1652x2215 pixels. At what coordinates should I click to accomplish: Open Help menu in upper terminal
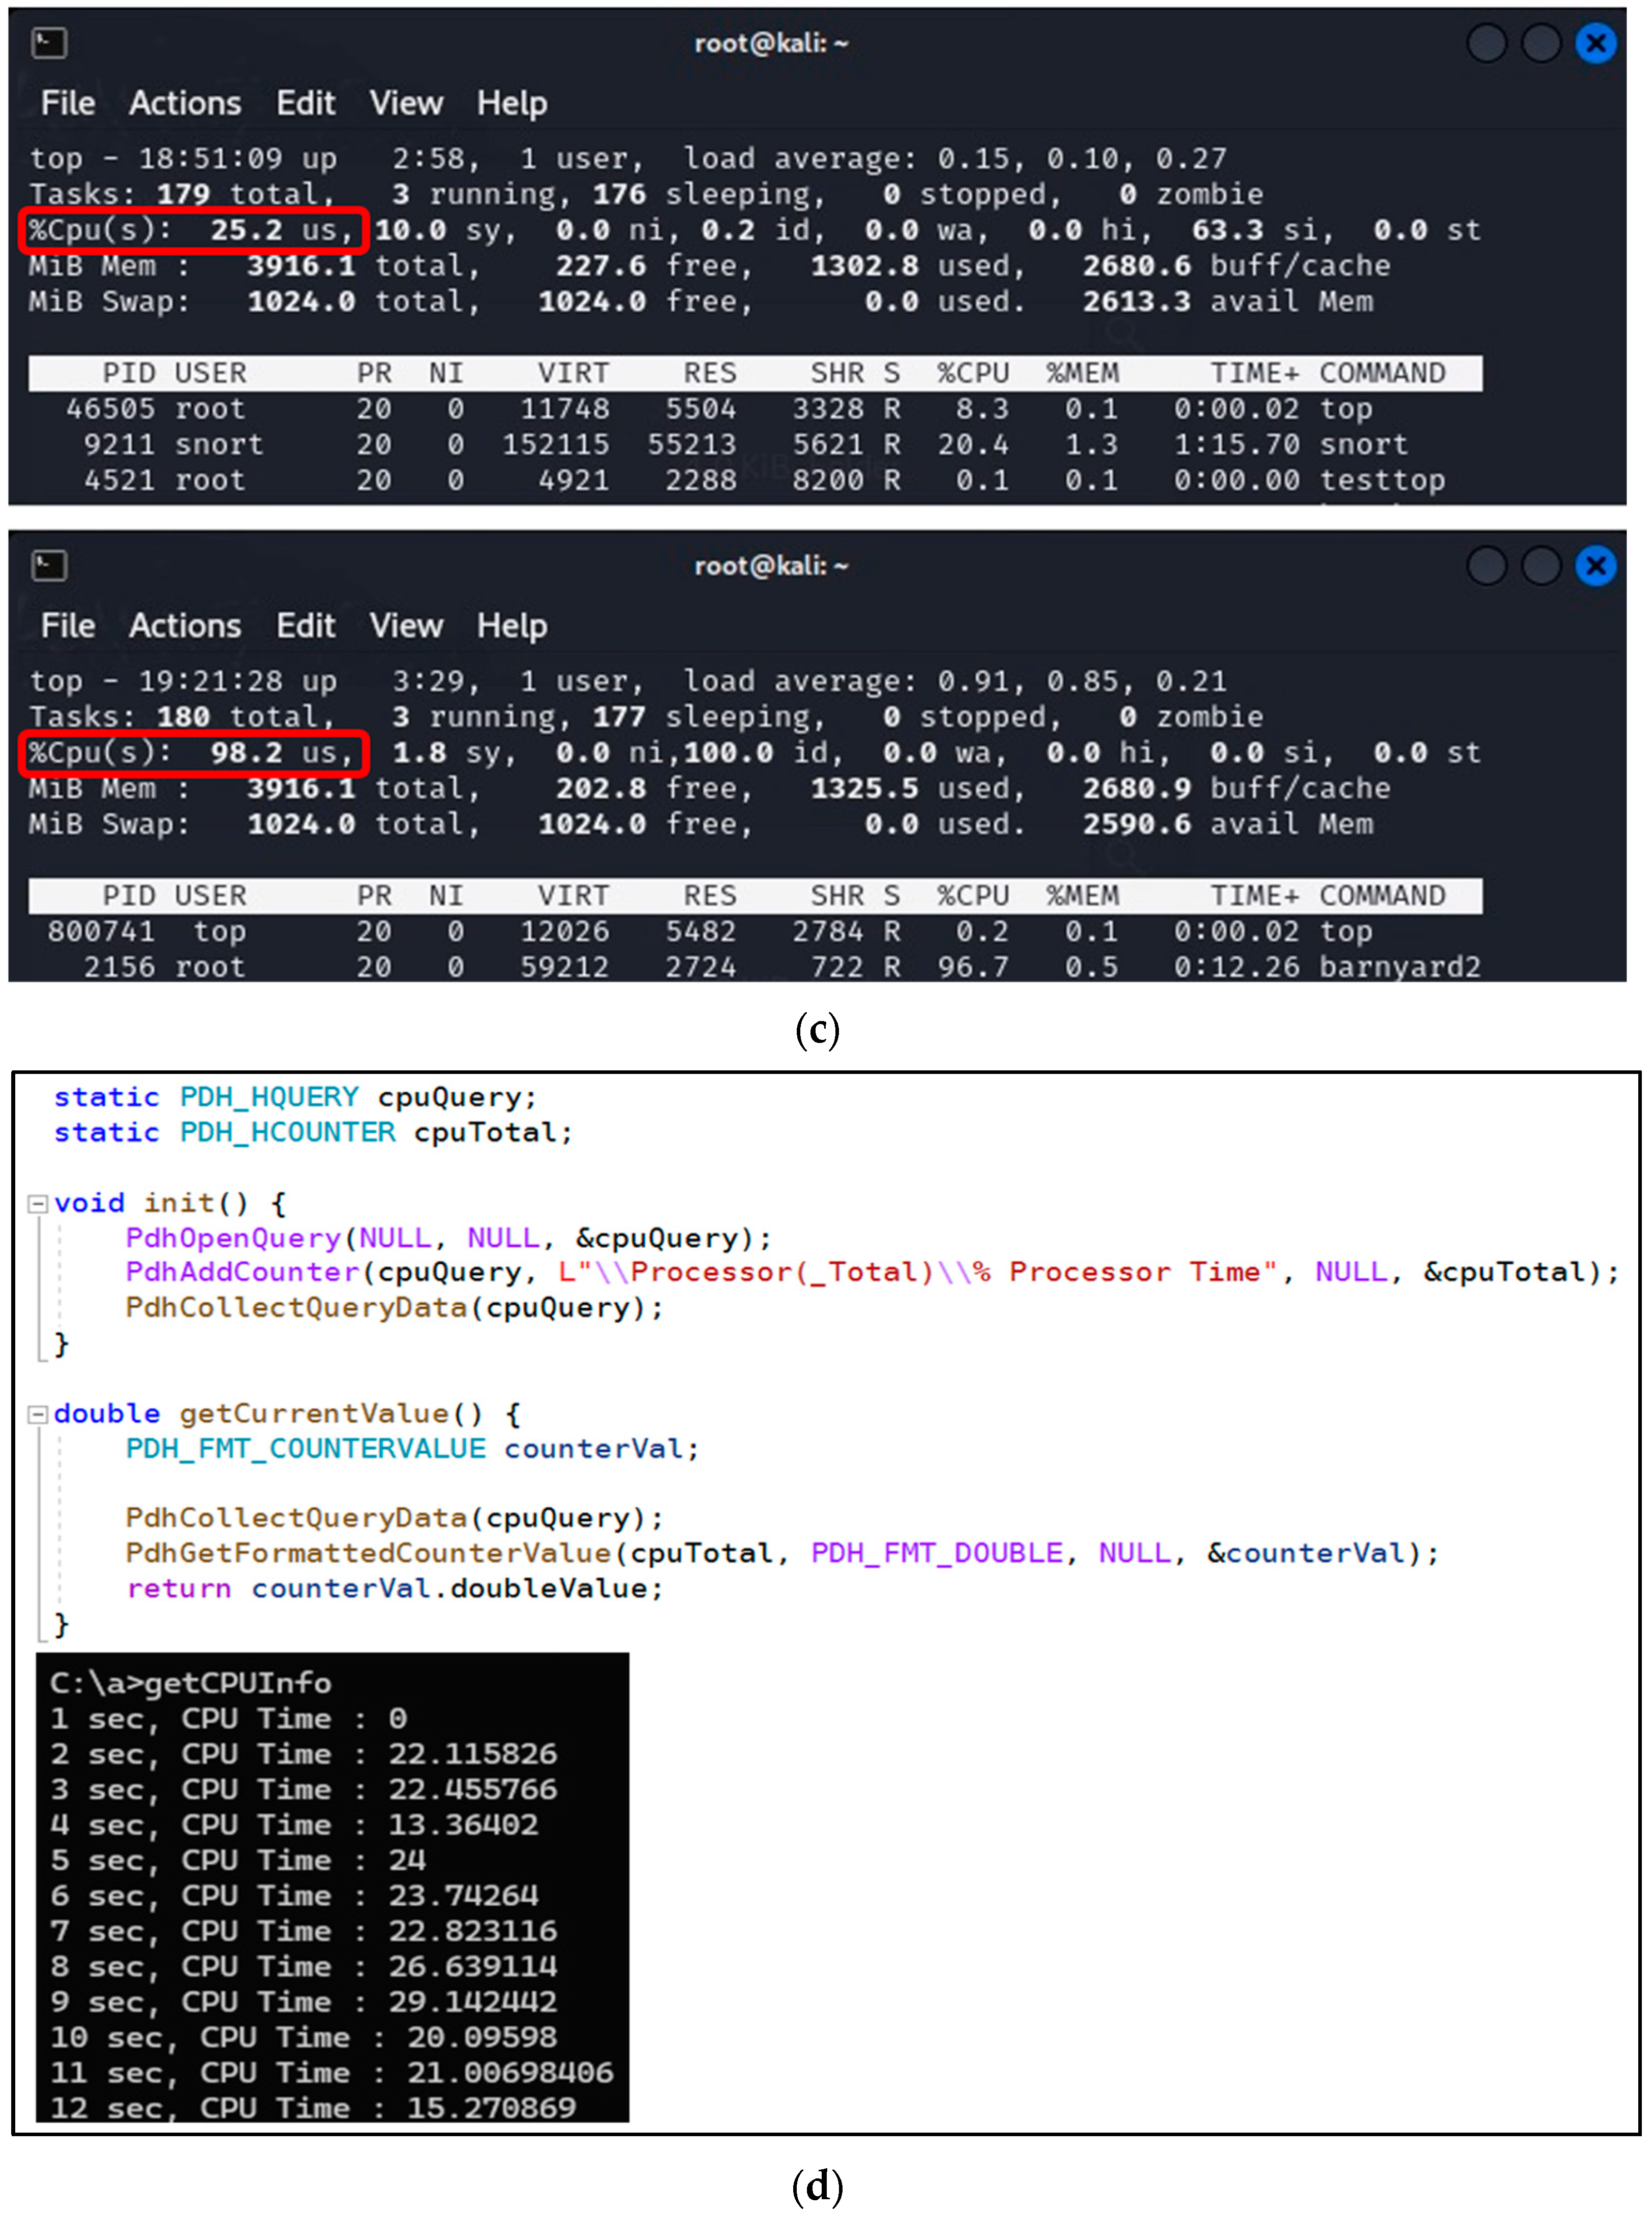pos(511,103)
